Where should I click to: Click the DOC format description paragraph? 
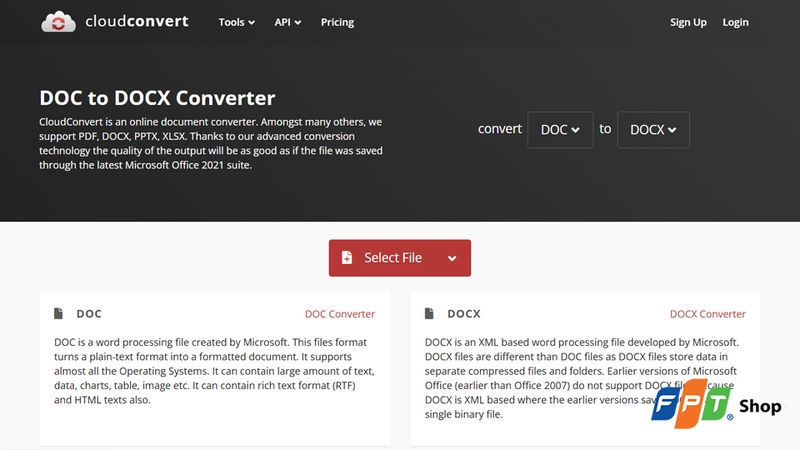click(214, 371)
